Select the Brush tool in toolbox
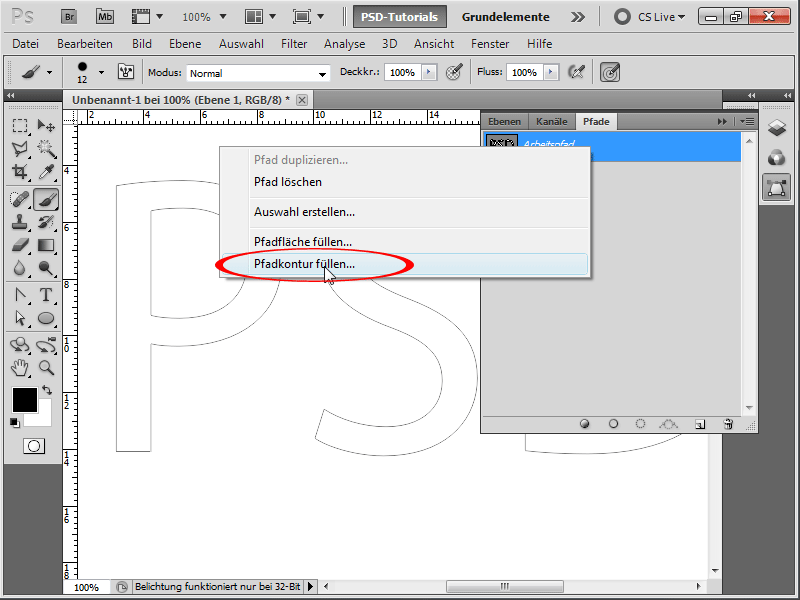Viewport: 800px width, 600px height. pos(46,199)
